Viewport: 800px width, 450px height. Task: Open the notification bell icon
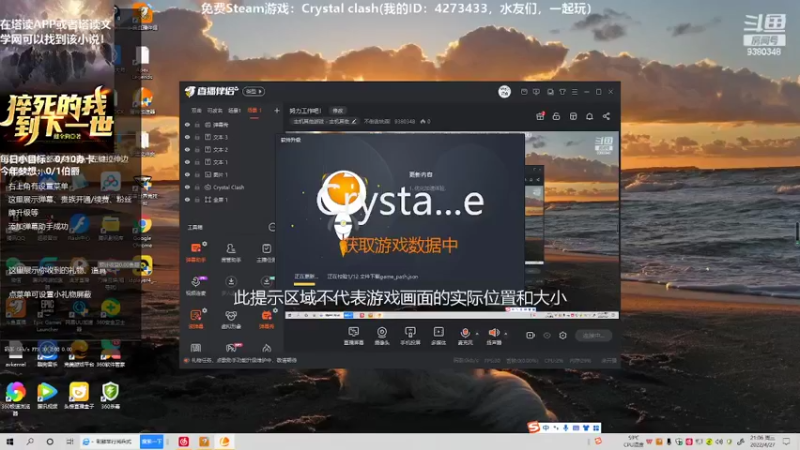589,116
